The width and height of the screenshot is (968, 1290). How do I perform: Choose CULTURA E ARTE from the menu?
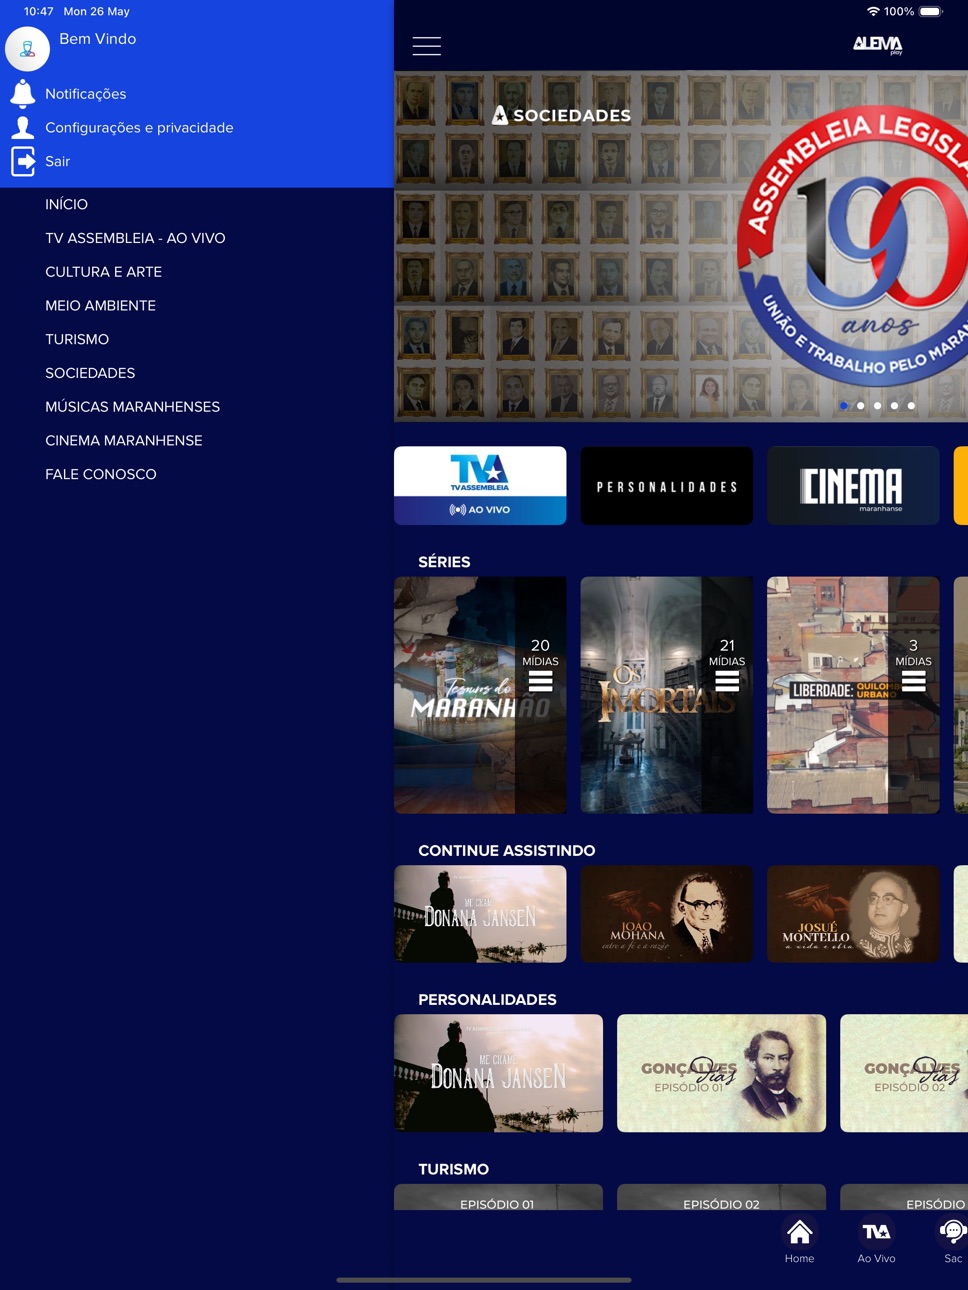[x=103, y=272]
